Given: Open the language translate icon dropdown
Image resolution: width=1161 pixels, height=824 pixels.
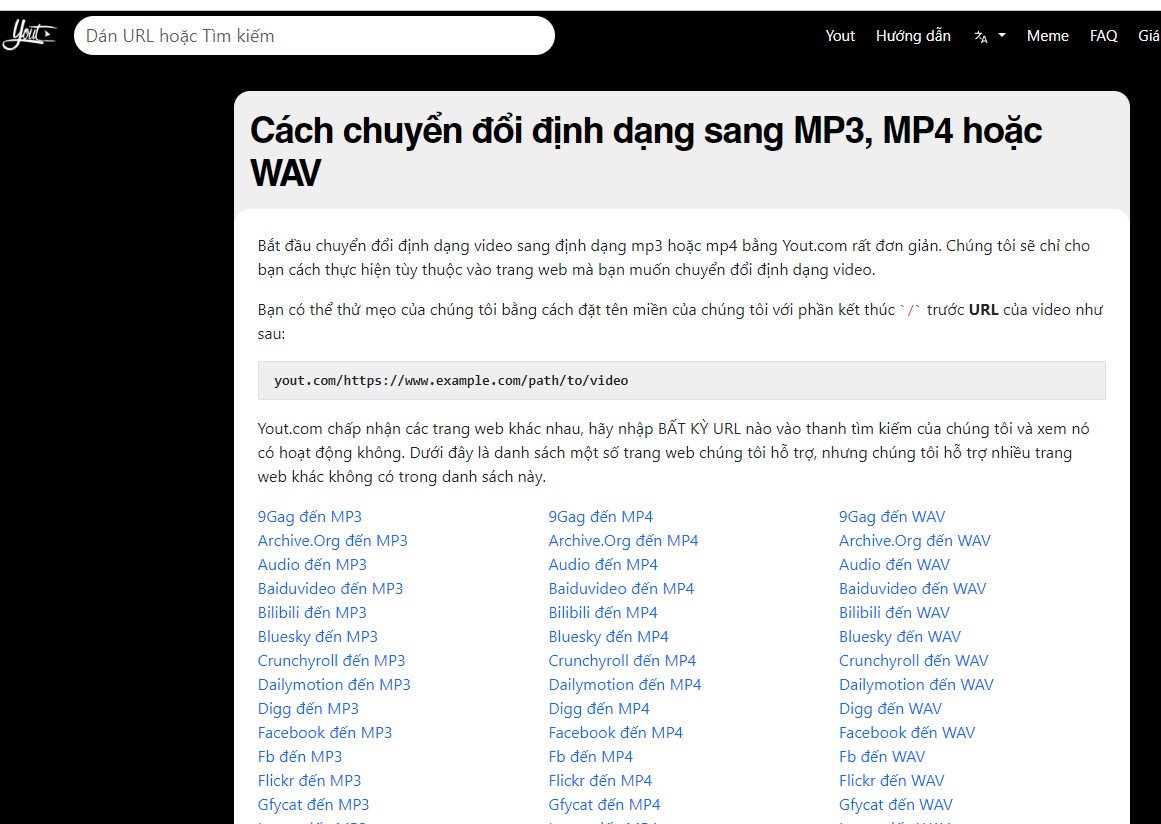Looking at the screenshot, I should pyautogui.click(x=989, y=36).
